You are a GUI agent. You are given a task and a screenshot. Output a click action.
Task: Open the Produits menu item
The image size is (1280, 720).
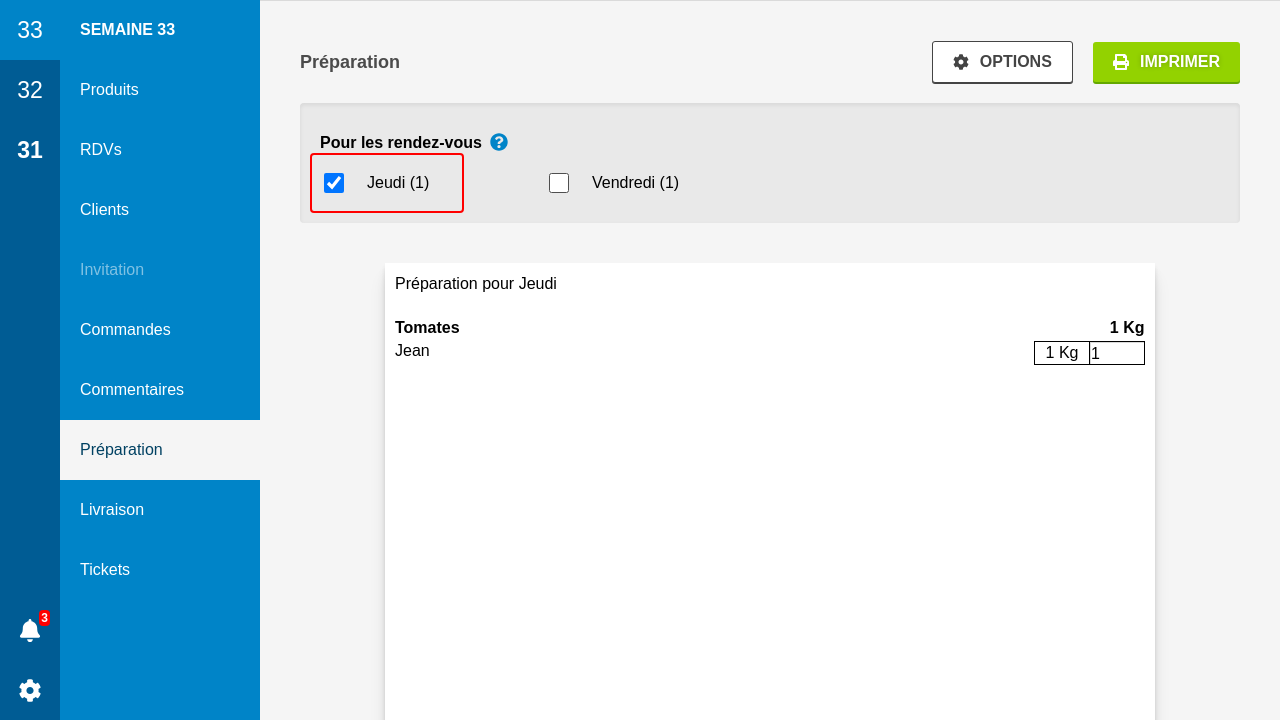click(x=109, y=90)
